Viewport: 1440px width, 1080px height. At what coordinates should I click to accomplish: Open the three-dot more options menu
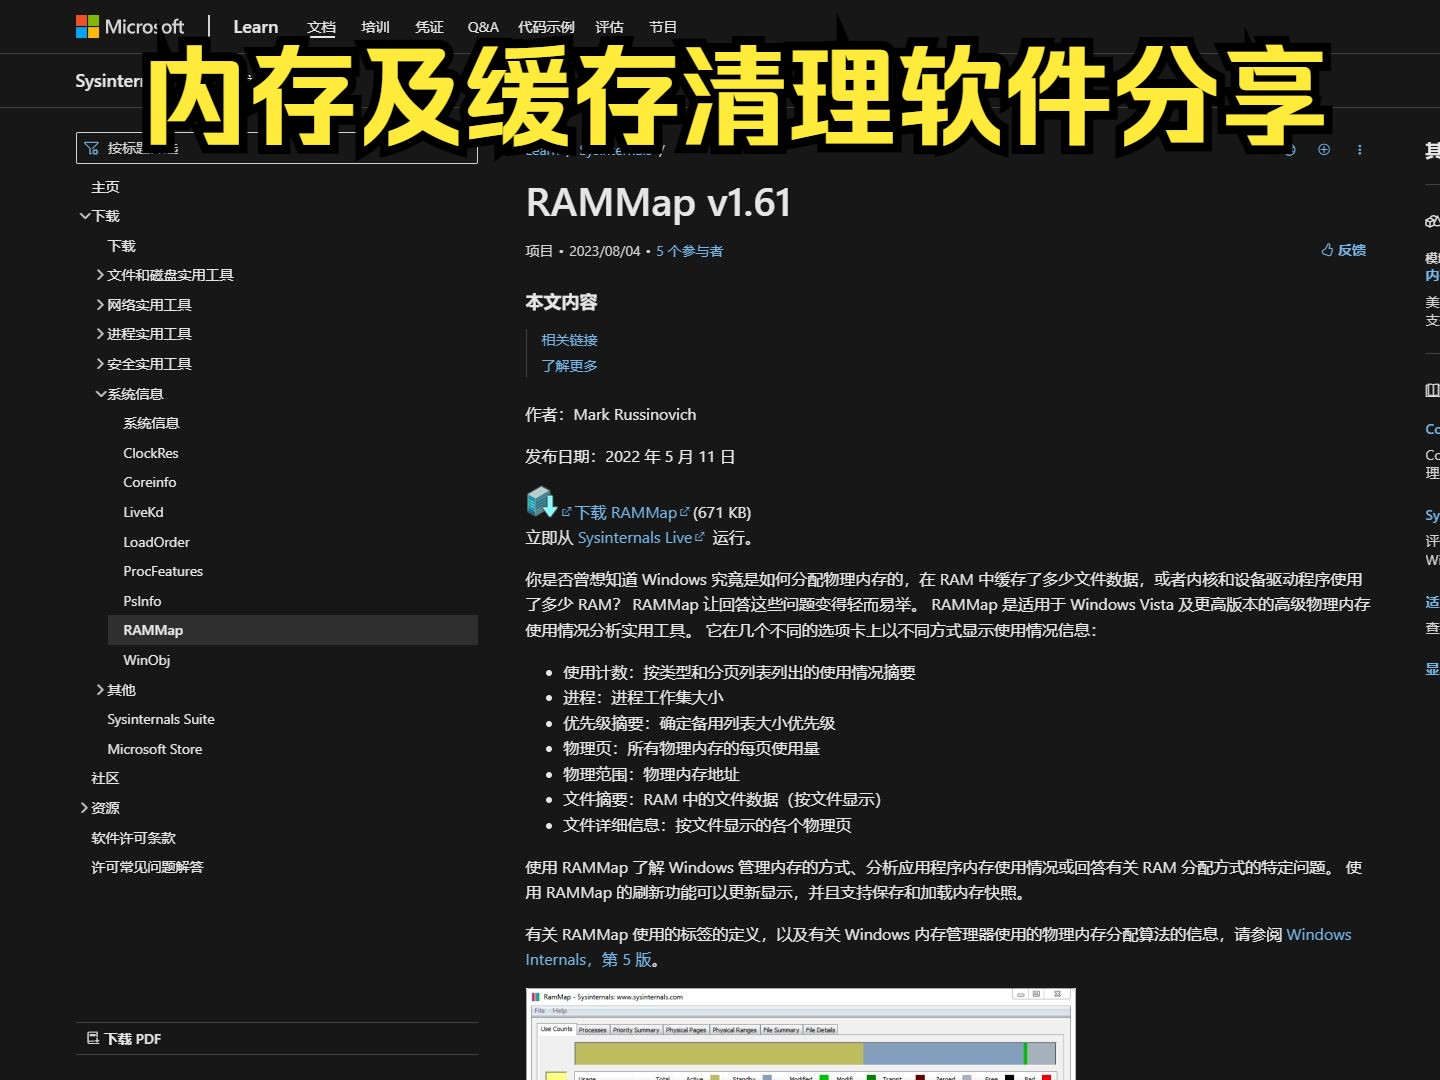[1359, 150]
